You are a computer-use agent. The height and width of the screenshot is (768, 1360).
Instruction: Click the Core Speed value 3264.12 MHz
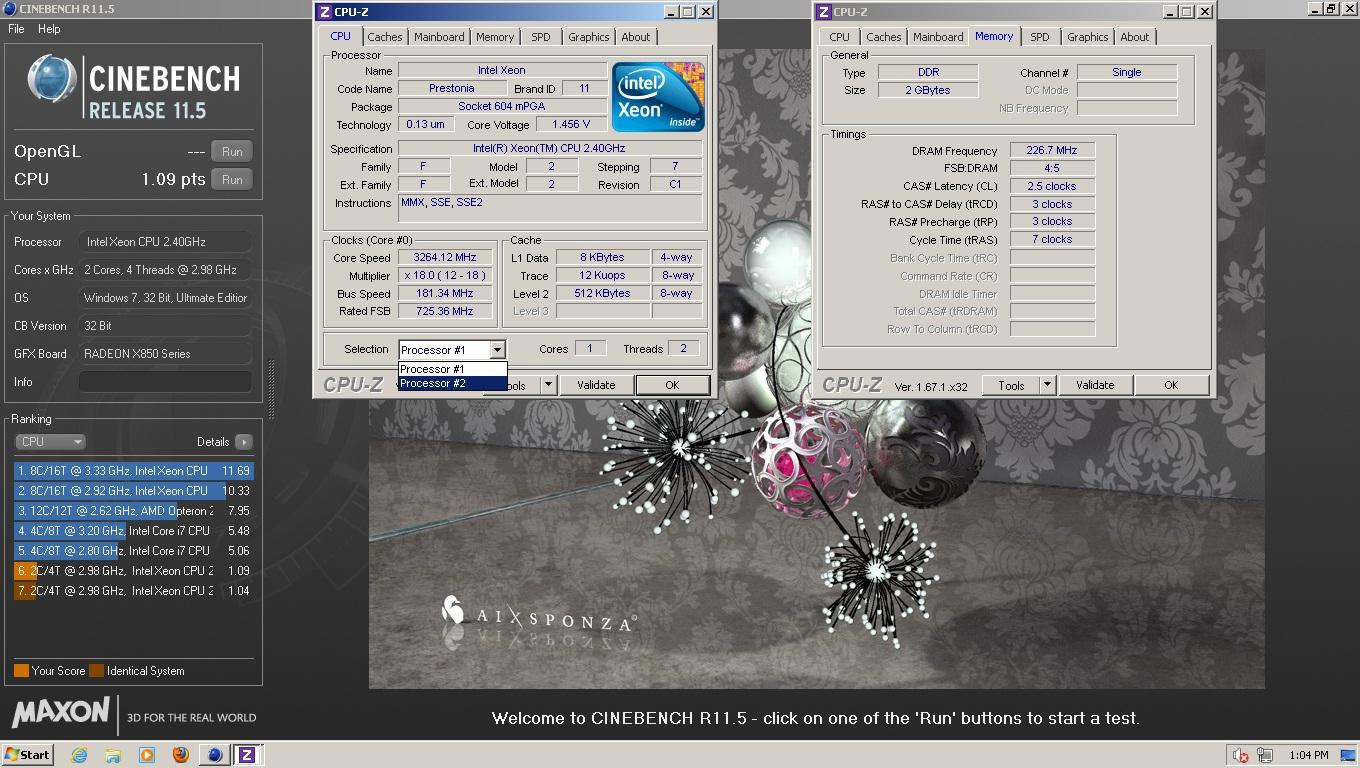click(x=445, y=257)
